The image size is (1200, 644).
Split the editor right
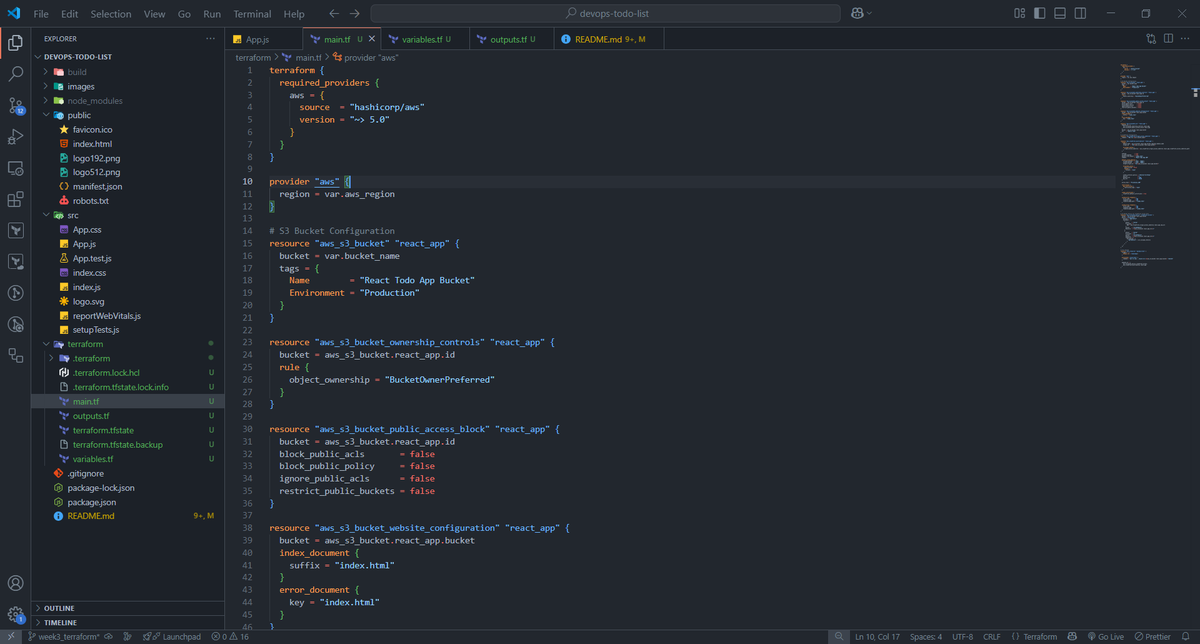1168,39
